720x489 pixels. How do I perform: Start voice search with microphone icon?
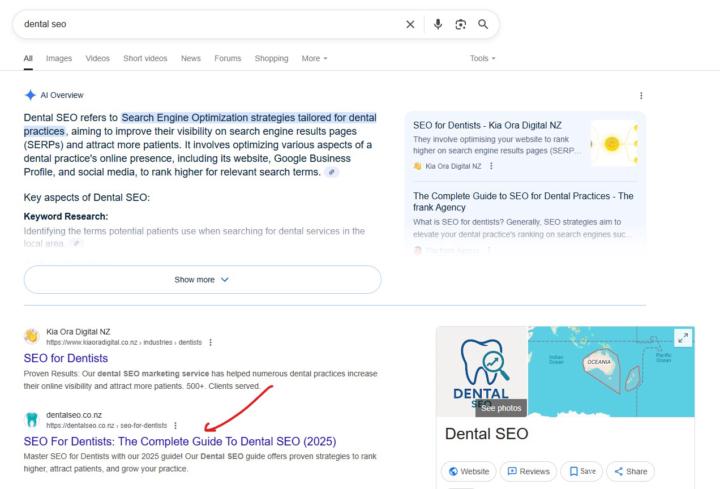click(438, 24)
